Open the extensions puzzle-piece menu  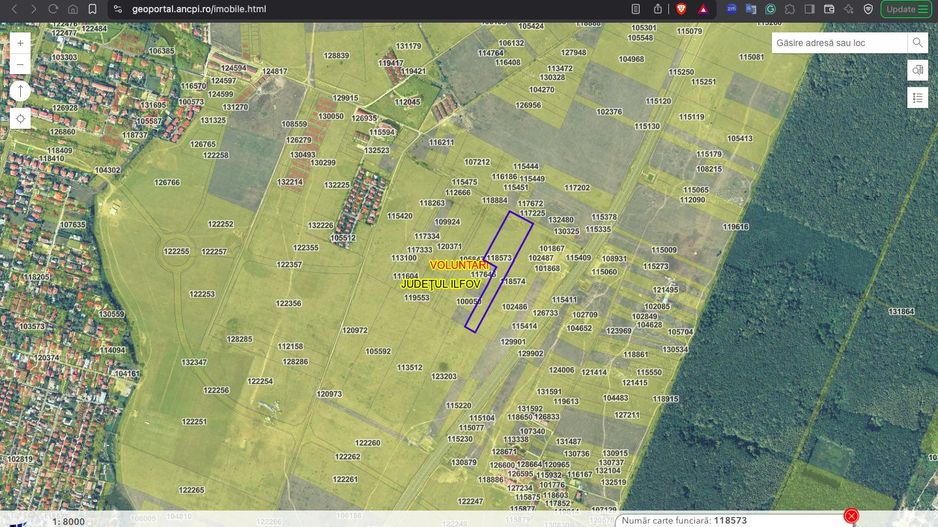(x=790, y=9)
